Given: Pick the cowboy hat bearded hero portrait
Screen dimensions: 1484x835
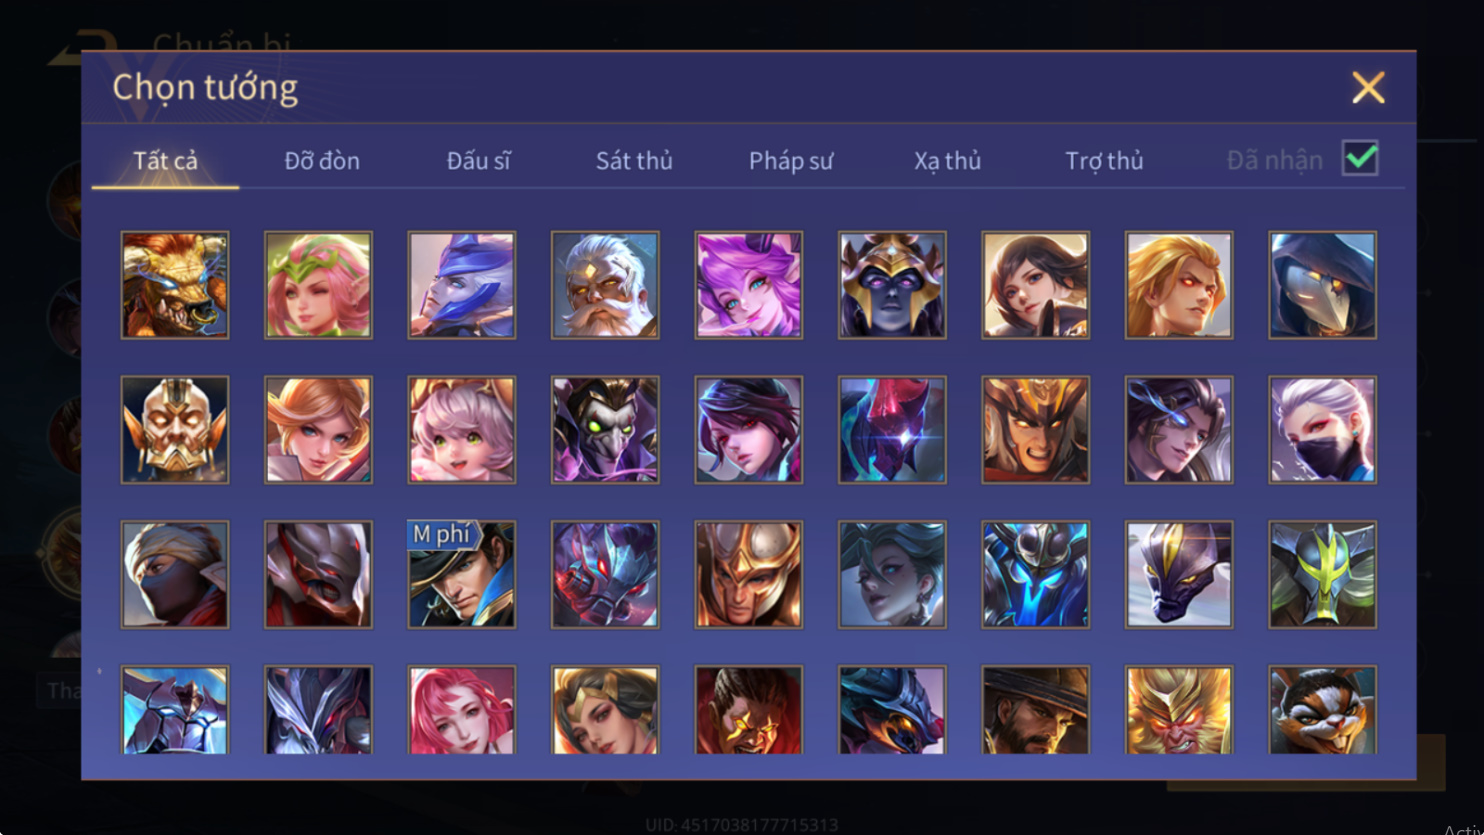Looking at the screenshot, I should (1035, 710).
